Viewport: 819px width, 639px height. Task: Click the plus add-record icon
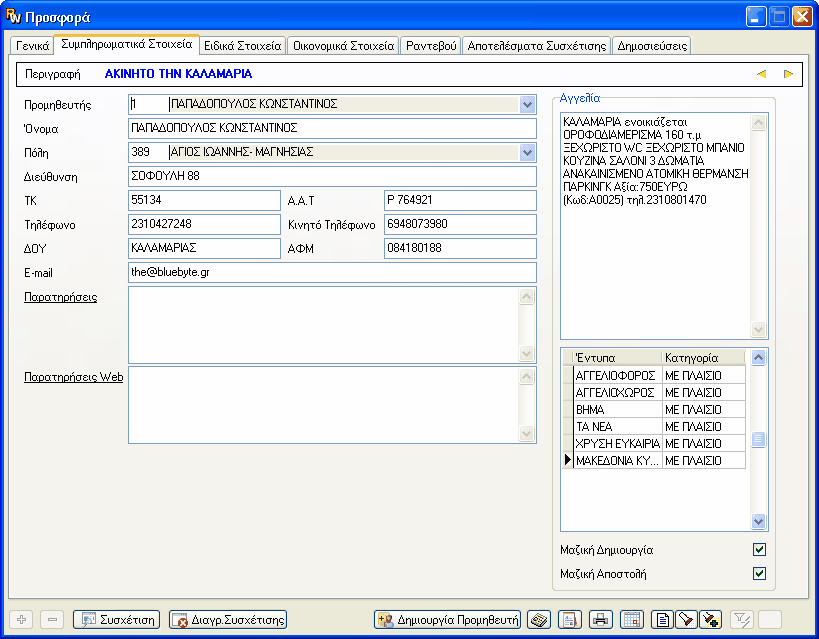(21, 620)
